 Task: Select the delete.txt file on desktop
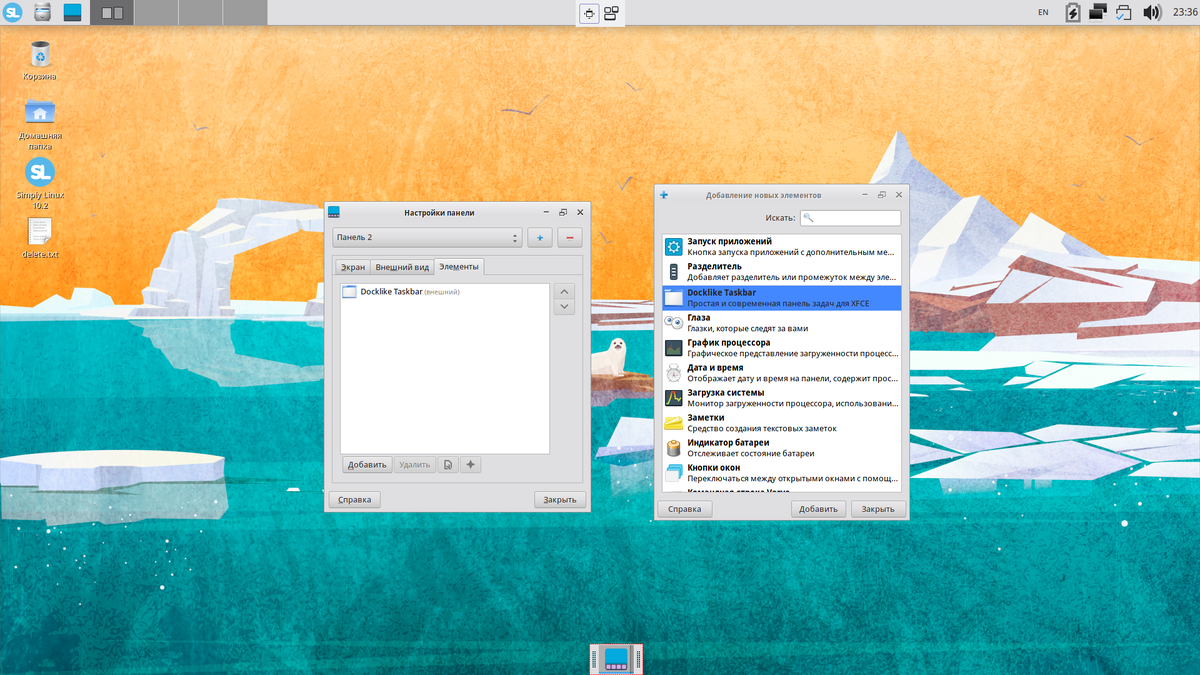pos(40,238)
